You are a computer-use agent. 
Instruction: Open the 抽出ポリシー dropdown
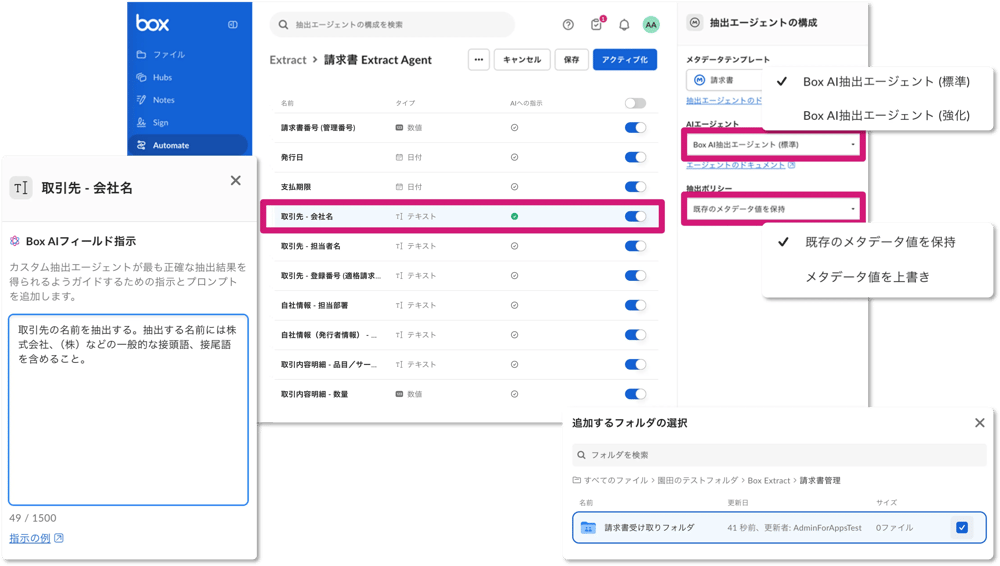[773, 209]
